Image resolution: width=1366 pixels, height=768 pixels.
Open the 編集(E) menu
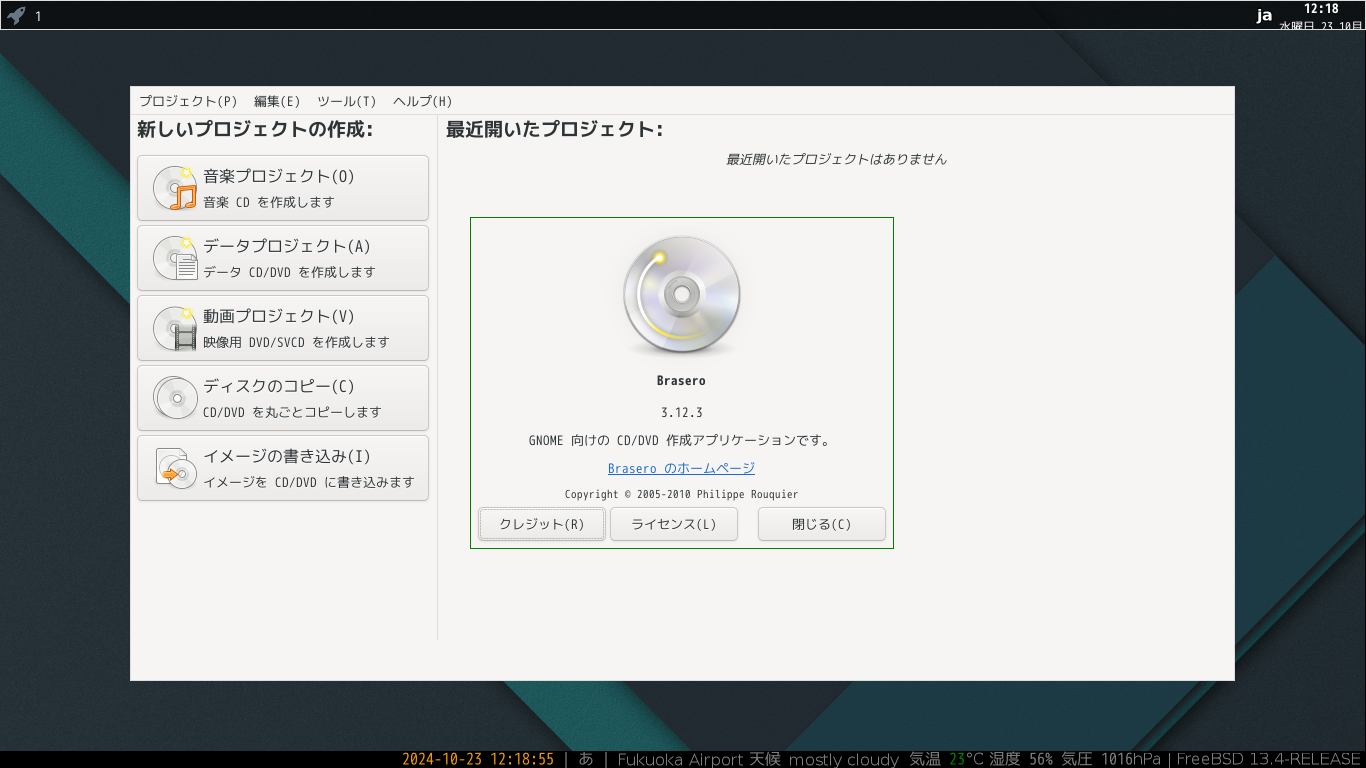(277, 101)
